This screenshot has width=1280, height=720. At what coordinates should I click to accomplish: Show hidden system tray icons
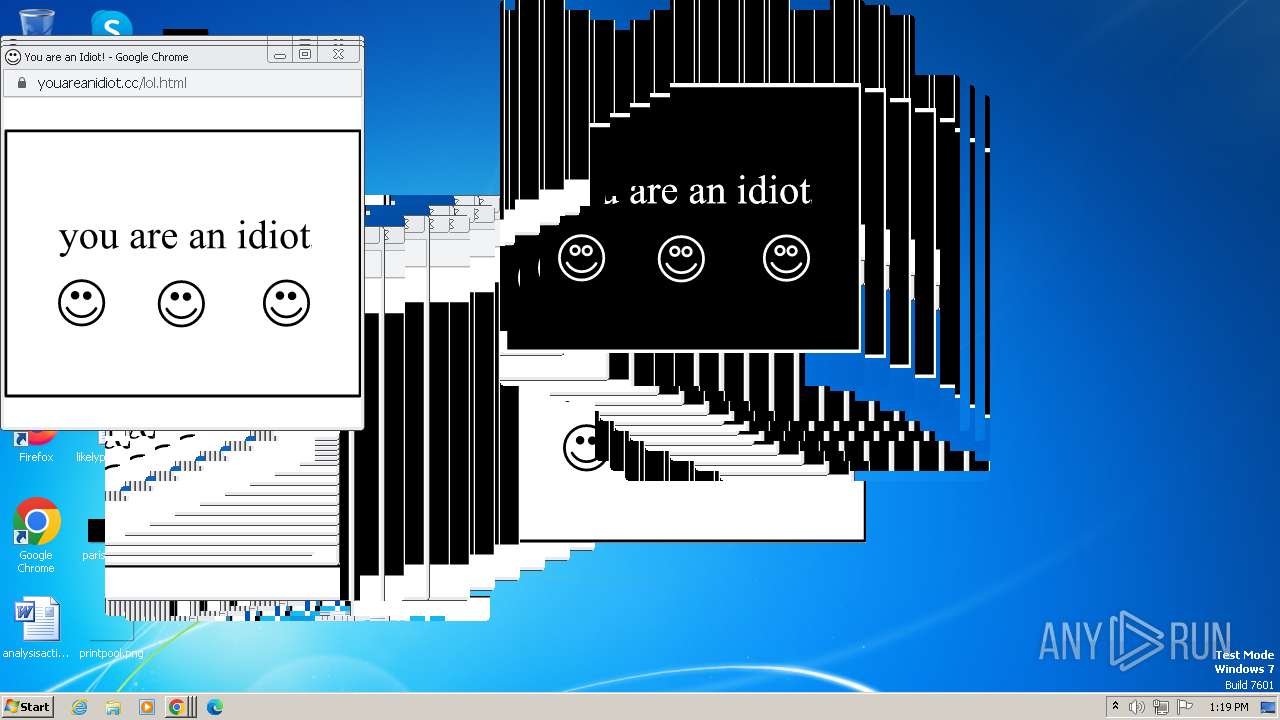click(x=1115, y=707)
